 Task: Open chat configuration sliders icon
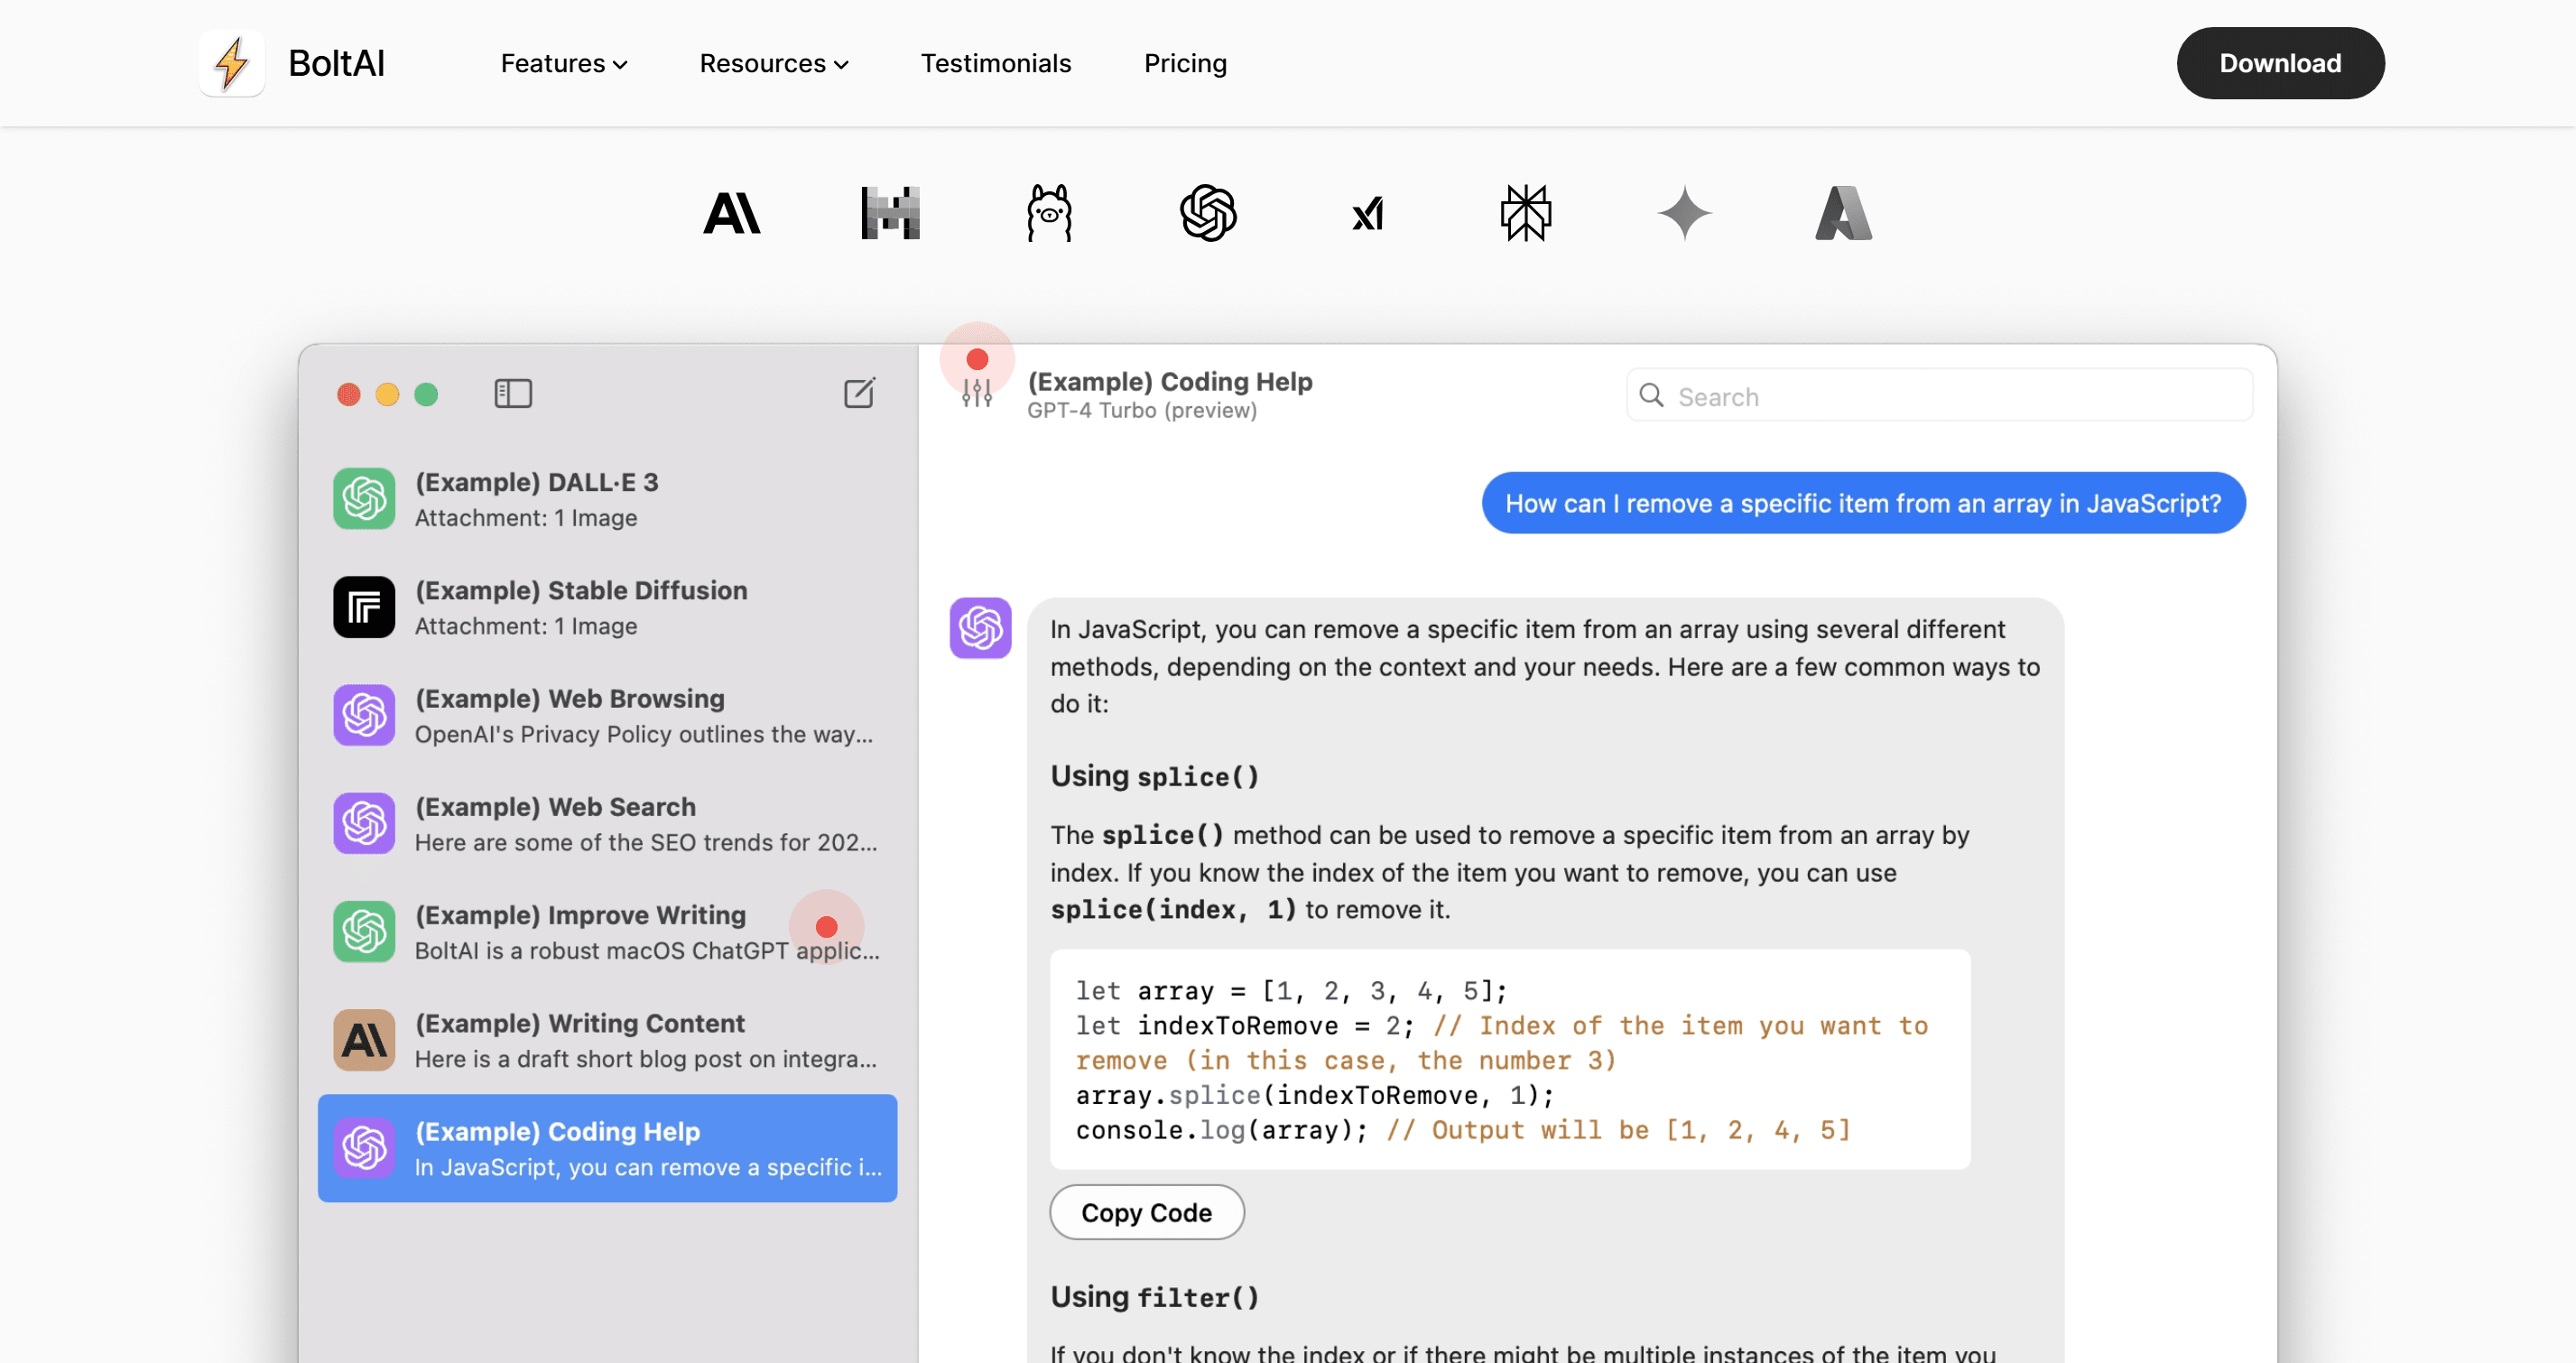pos(977,393)
